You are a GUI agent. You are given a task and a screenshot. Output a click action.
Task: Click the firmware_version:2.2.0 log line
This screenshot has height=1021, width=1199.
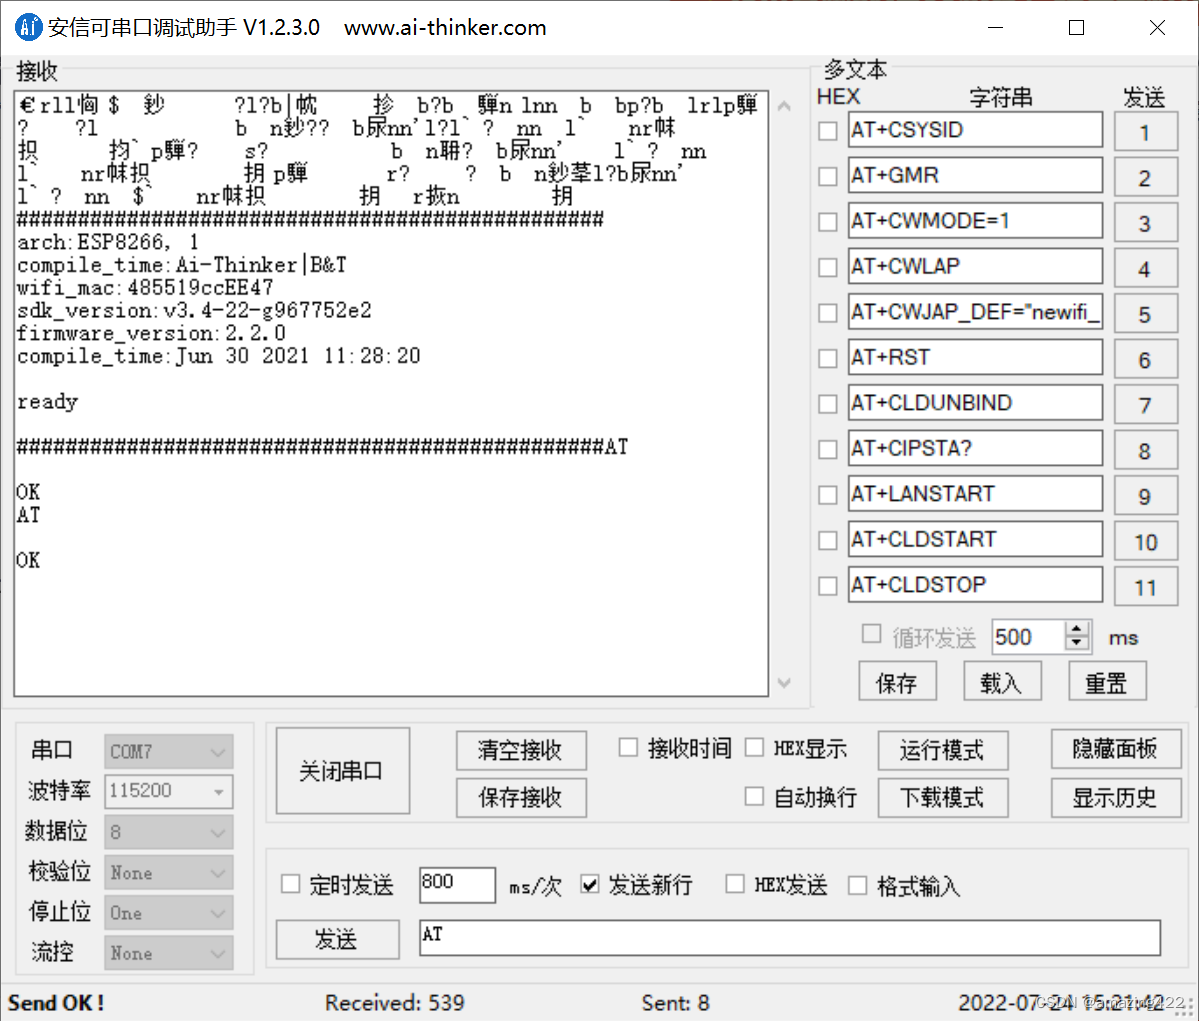[151, 333]
